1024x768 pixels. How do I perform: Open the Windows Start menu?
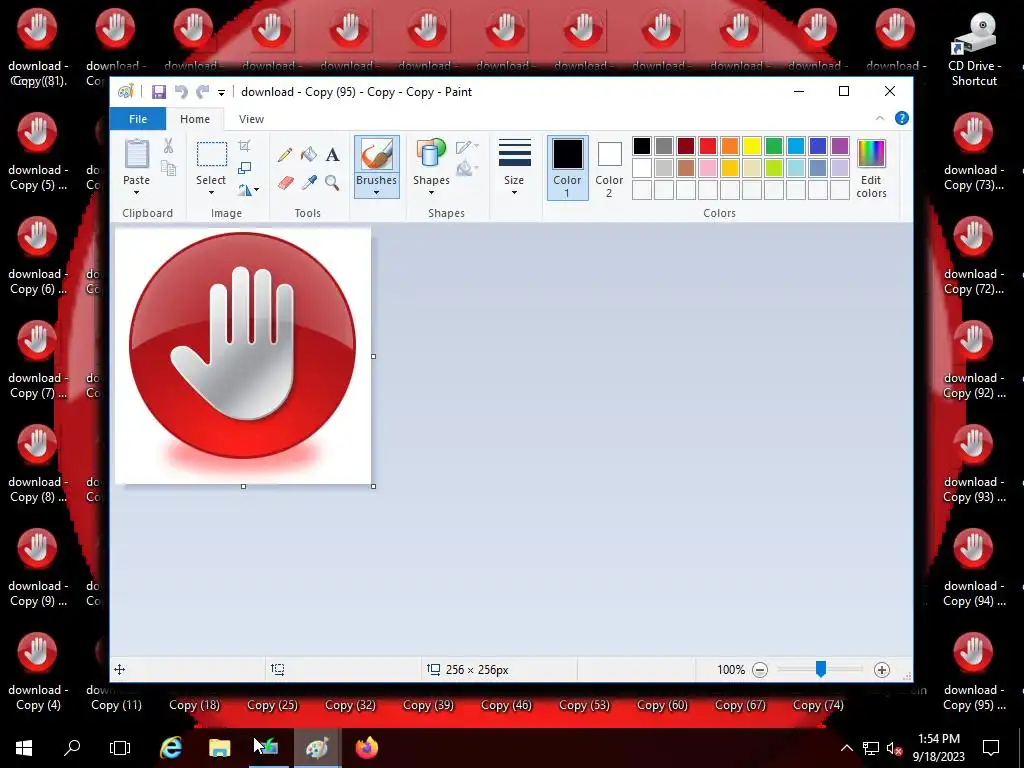[x=24, y=748]
